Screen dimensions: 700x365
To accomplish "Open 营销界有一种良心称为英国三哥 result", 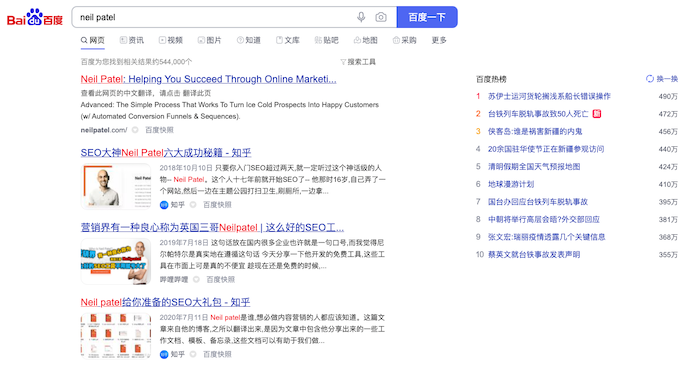I will [x=212, y=228].
